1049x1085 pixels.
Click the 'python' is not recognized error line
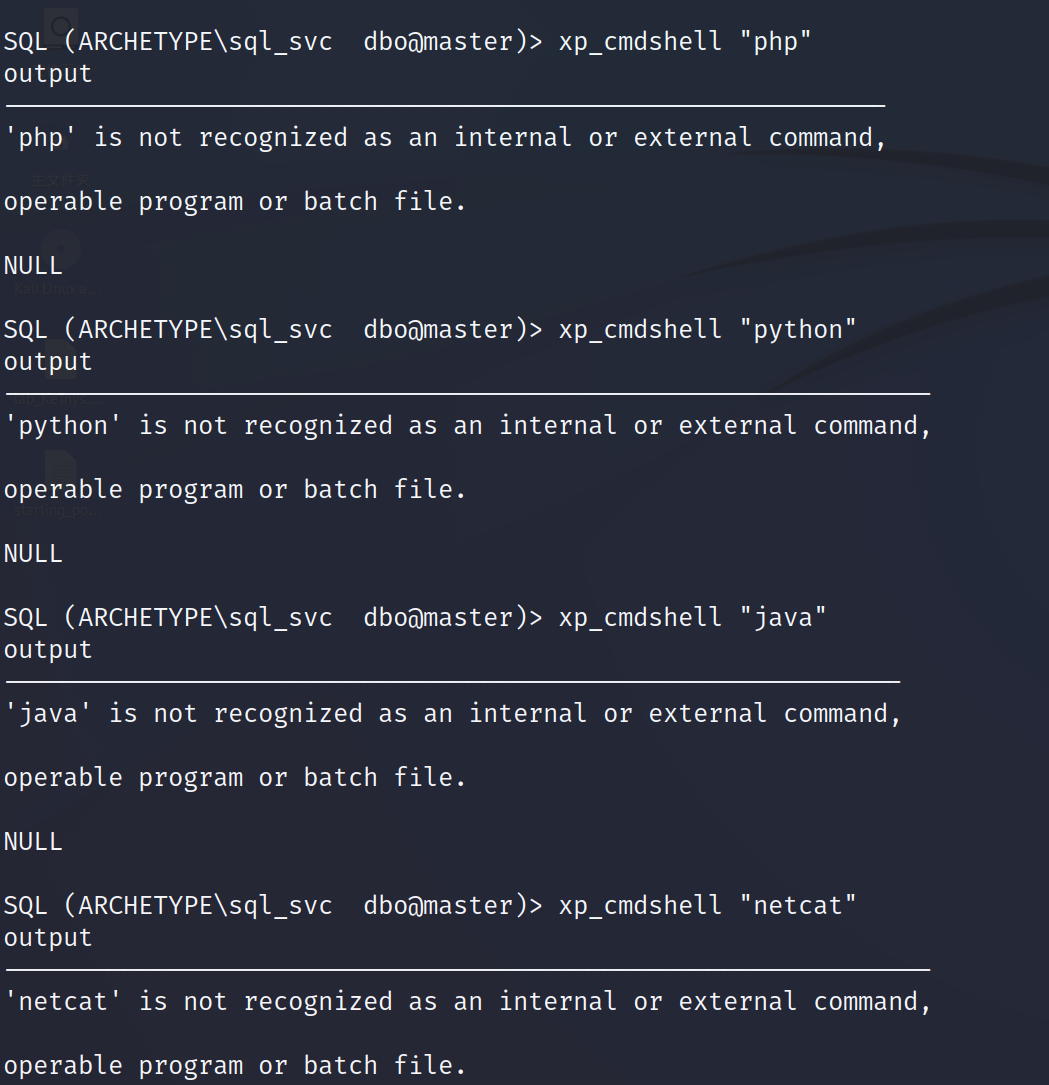click(x=468, y=426)
